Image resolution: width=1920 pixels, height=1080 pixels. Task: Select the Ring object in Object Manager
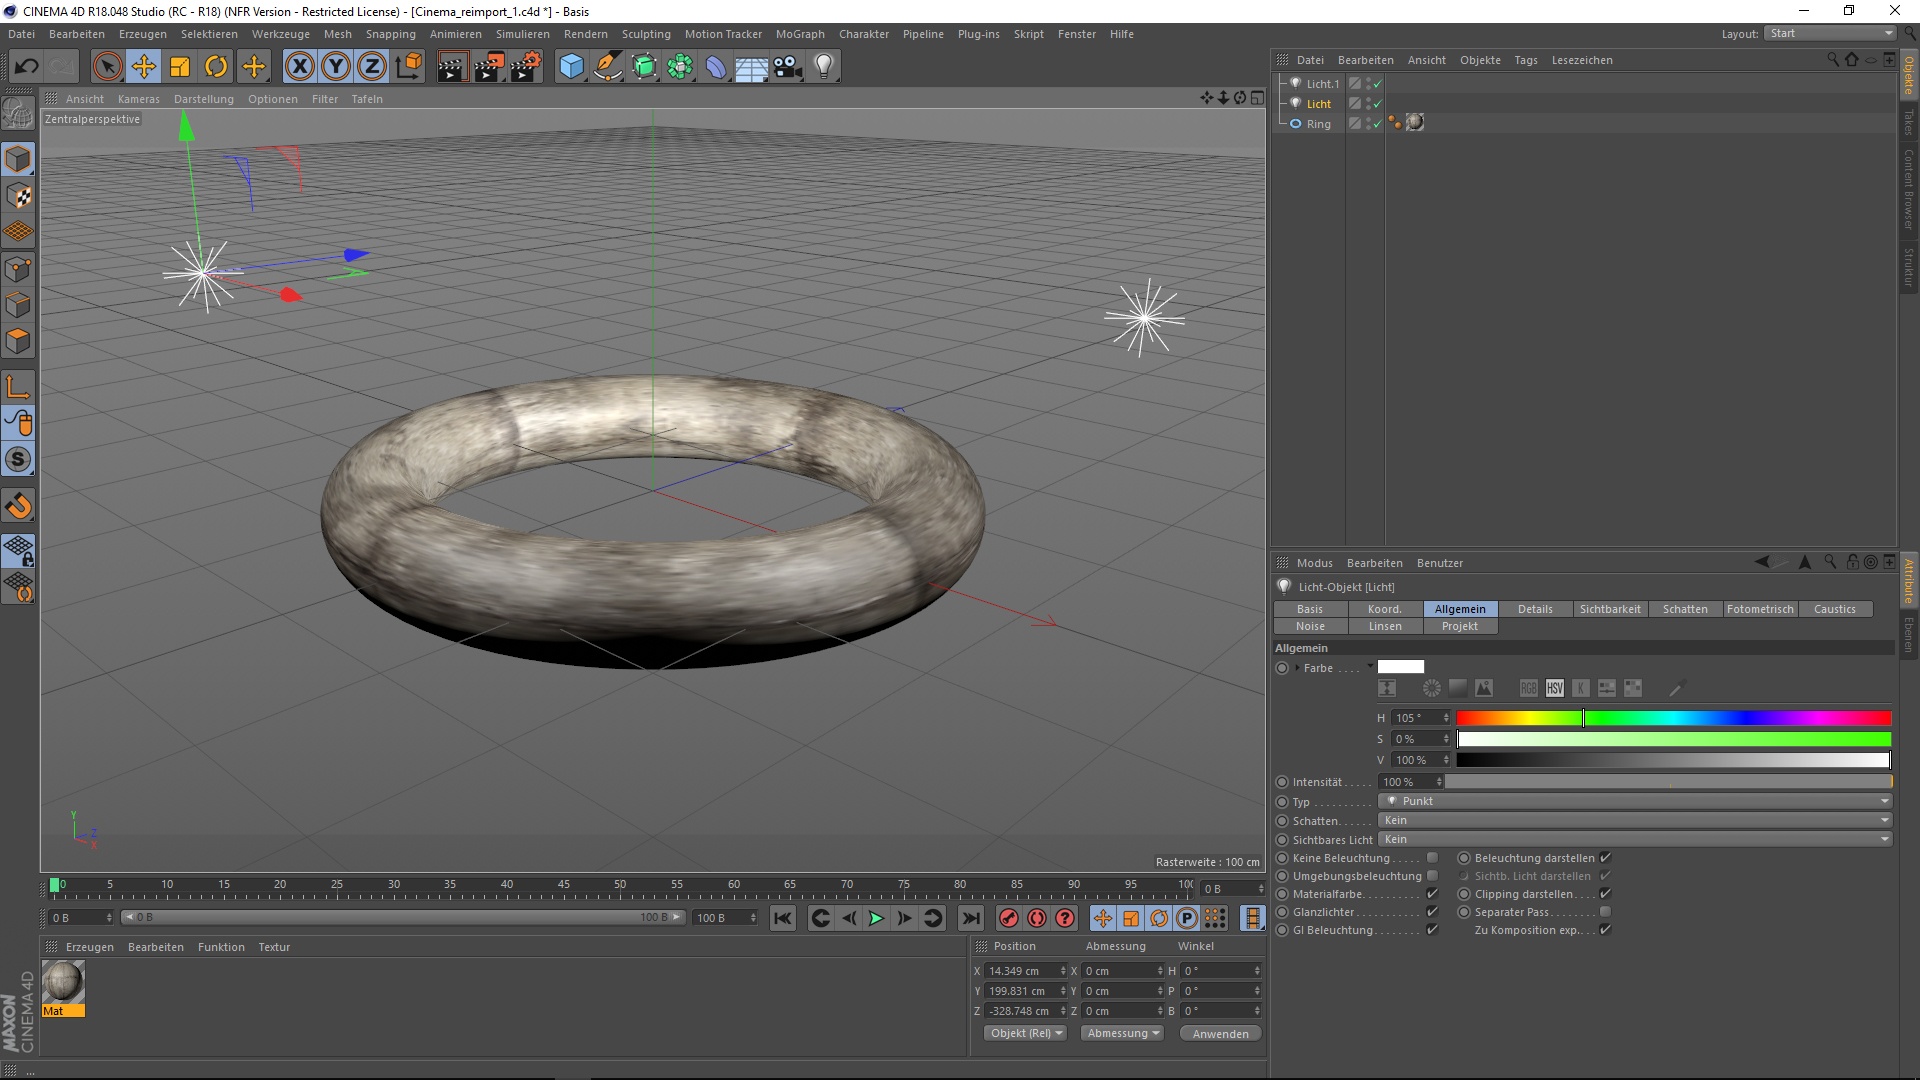click(x=1318, y=124)
